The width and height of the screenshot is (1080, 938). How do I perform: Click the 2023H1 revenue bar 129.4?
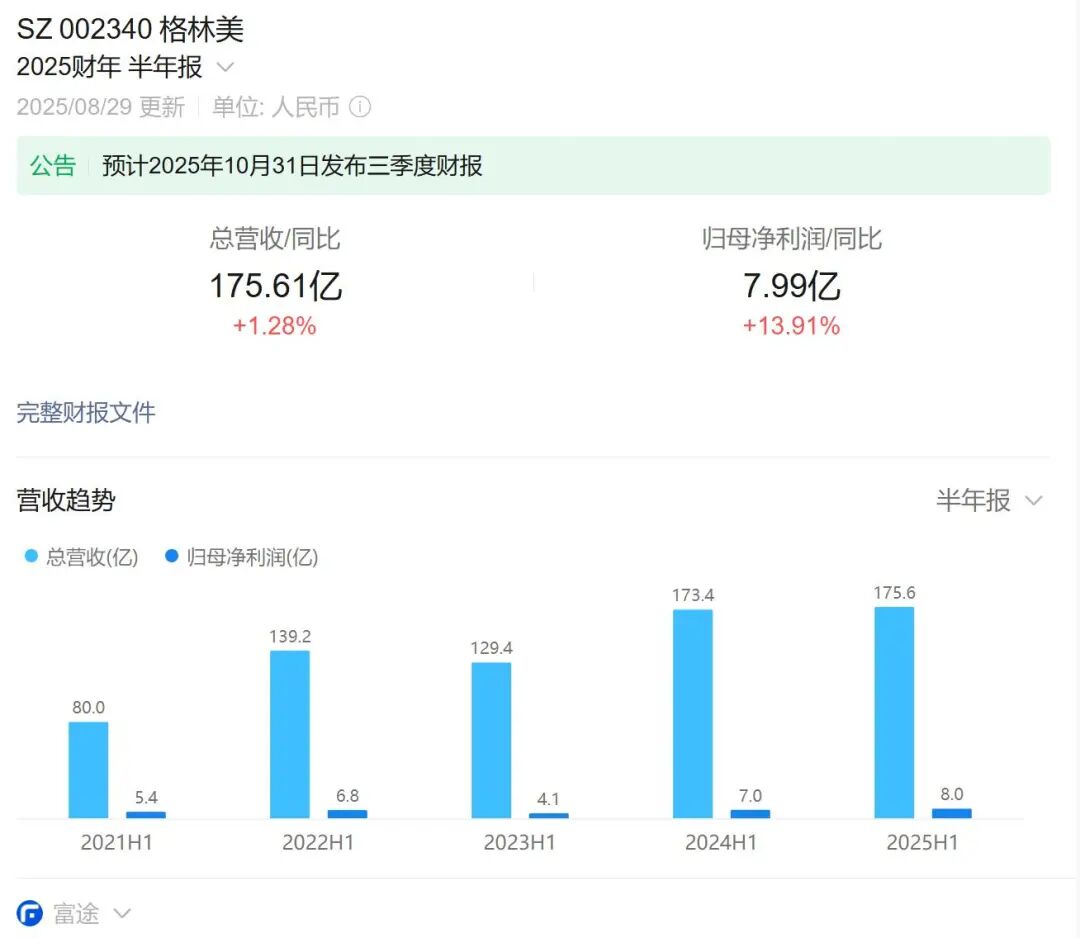[491, 740]
